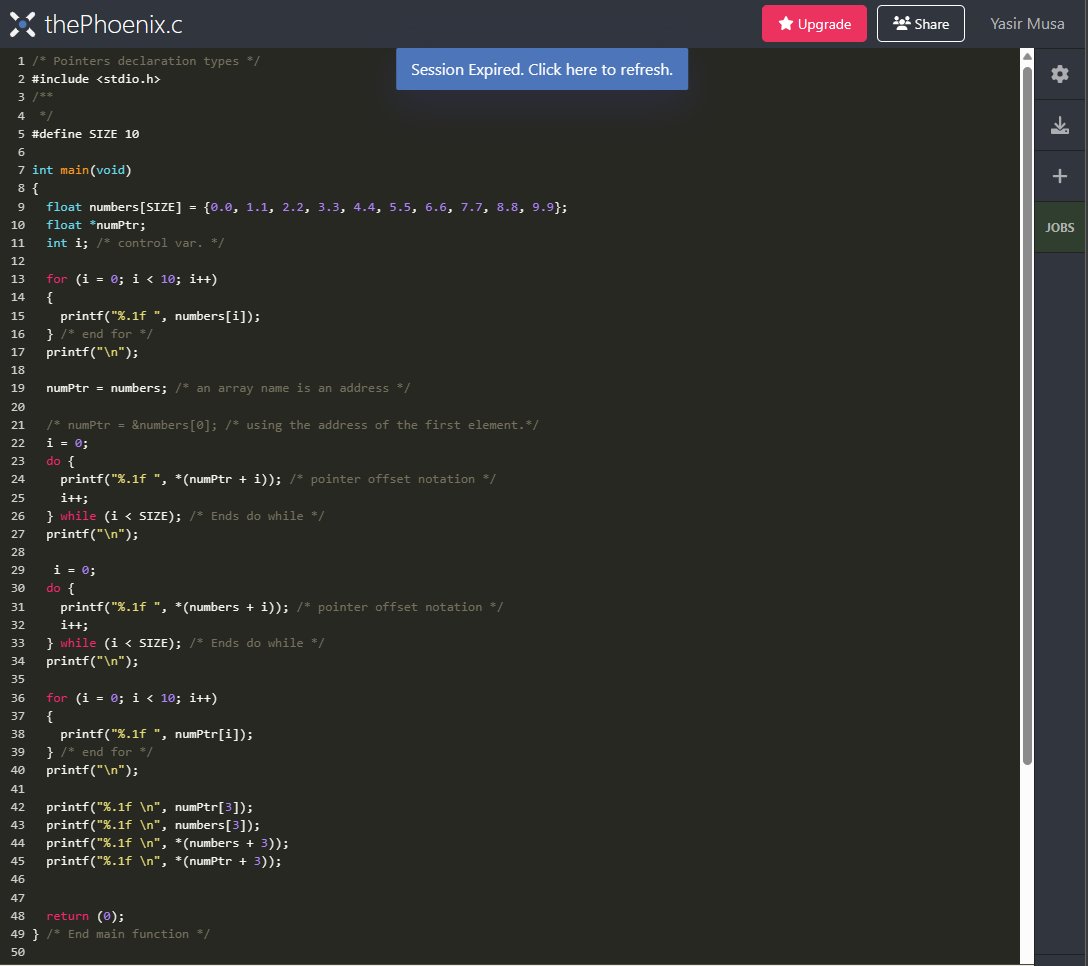1088x966 pixels.
Task: Add new item with plus icon
Action: click(1060, 176)
